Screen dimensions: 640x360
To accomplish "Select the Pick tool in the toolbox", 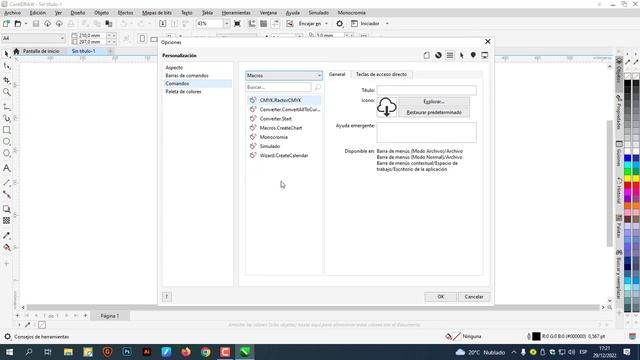I will tap(7, 54).
